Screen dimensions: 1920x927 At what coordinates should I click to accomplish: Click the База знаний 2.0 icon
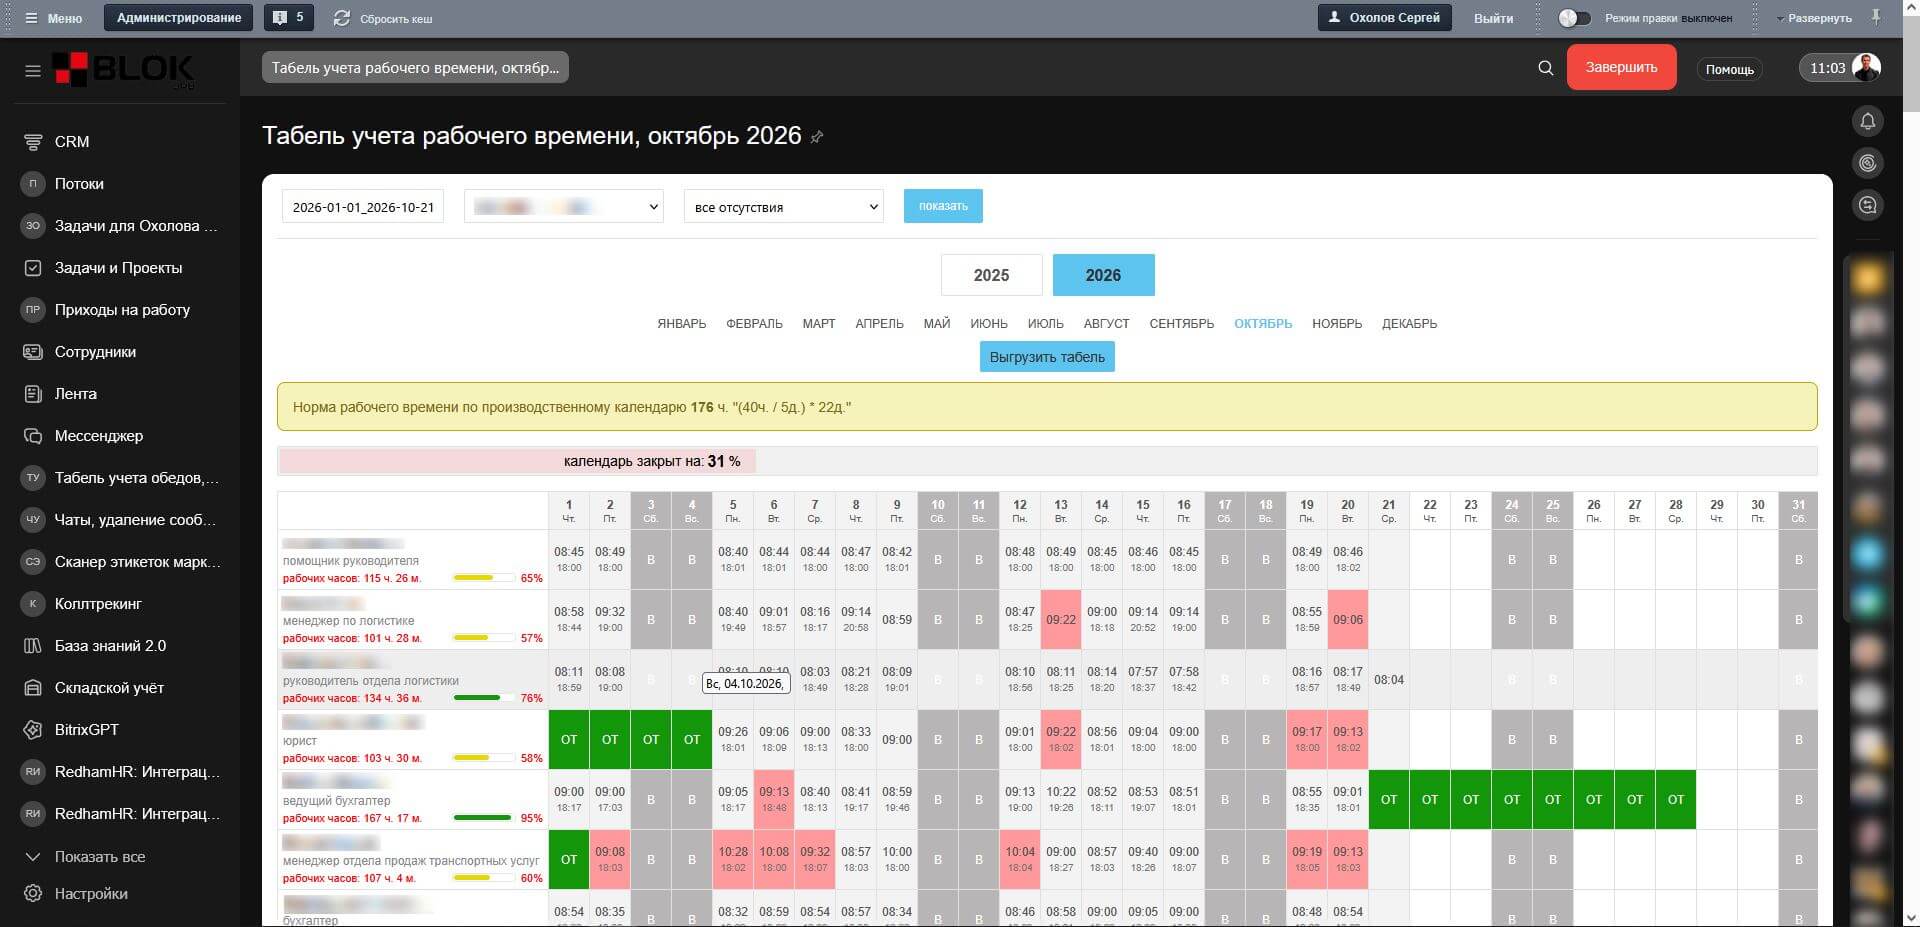point(33,646)
